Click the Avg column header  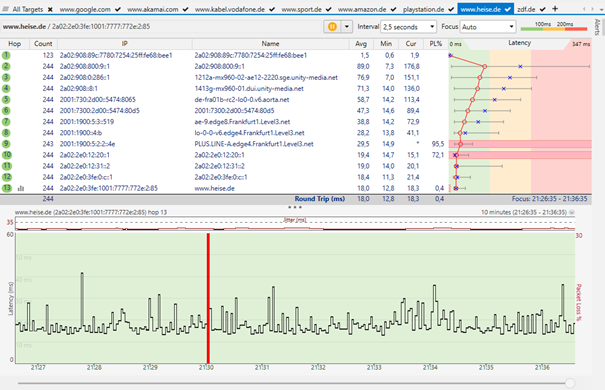coord(361,44)
